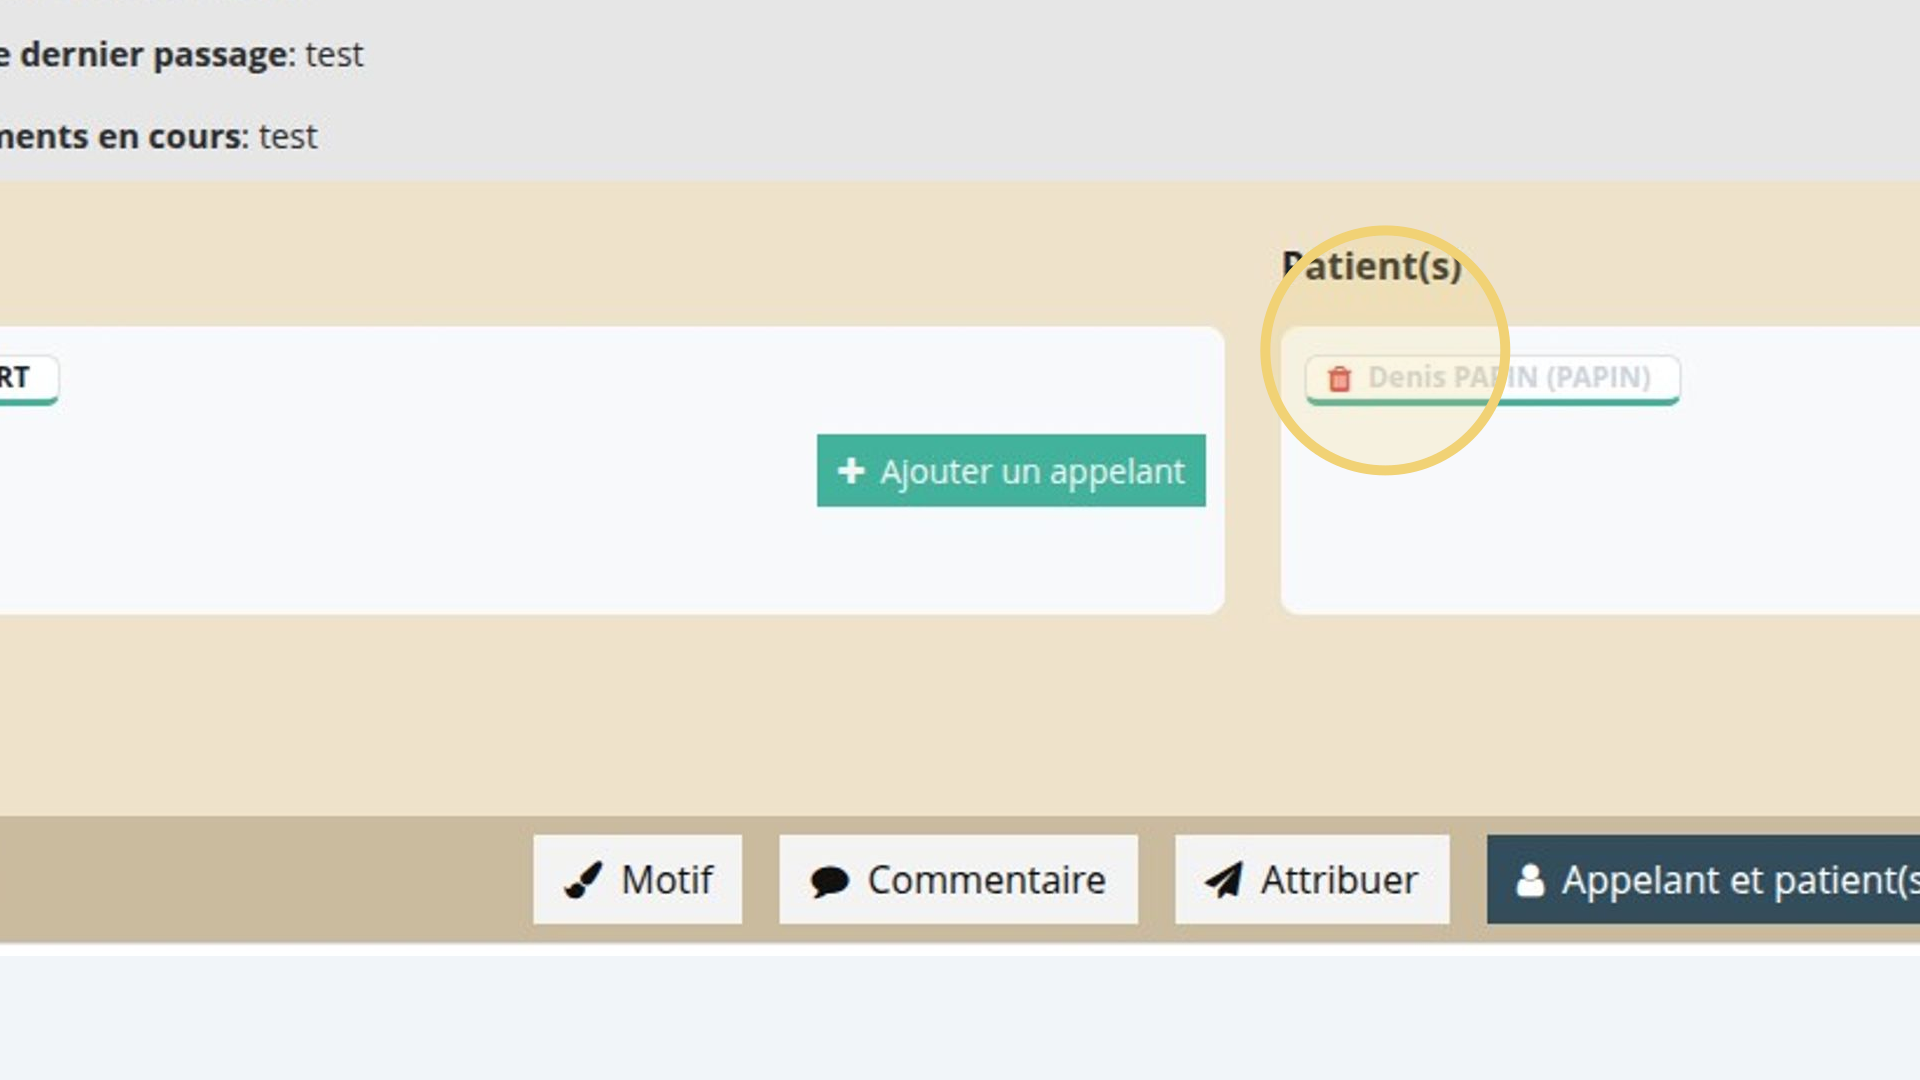Open the Commentaire section
1920x1080 pixels.
pos(958,880)
